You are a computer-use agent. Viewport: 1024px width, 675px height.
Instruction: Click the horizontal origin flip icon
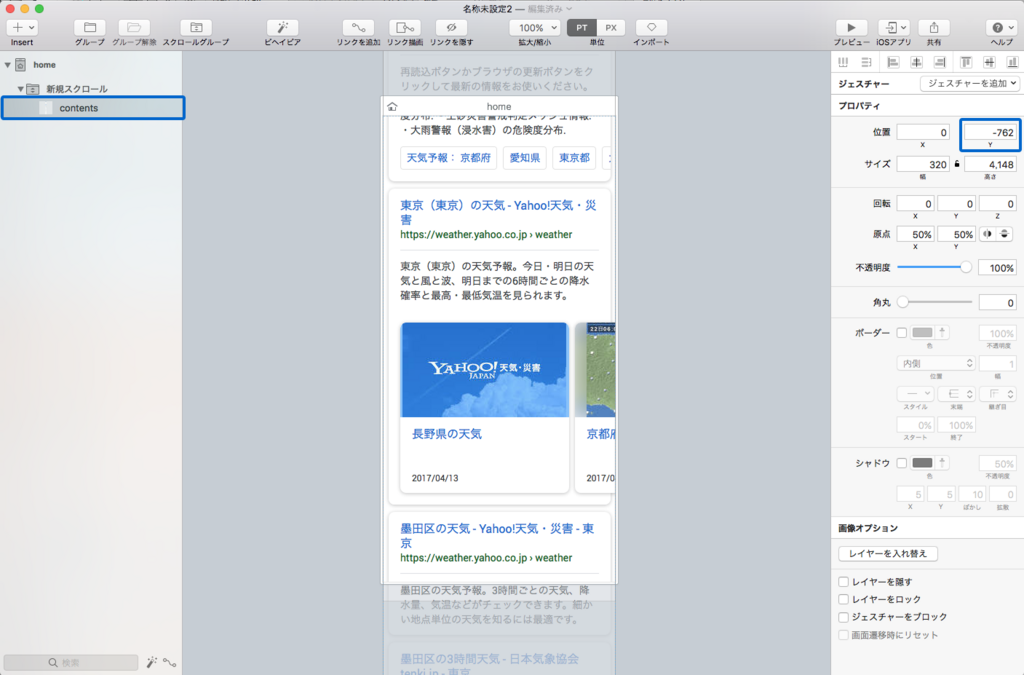[x=987, y=234]
